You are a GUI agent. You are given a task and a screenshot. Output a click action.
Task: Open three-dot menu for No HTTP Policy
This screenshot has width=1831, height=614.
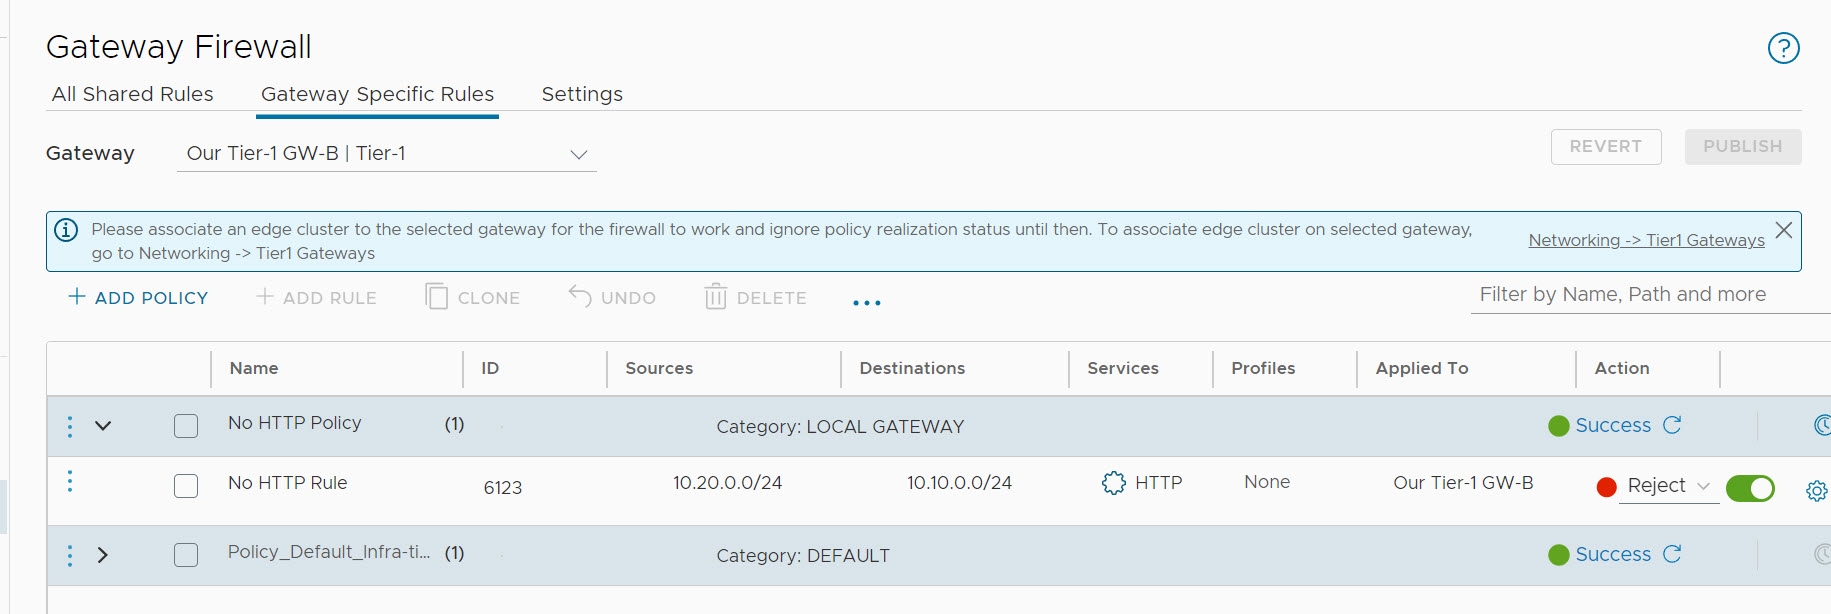(70, 426)
